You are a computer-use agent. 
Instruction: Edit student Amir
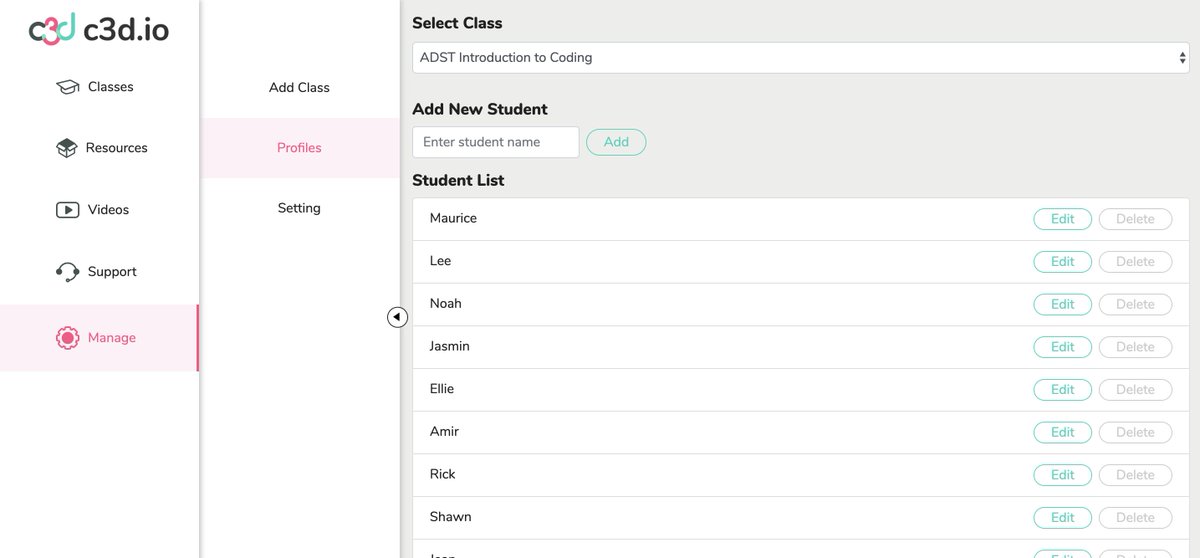click(1062, 432)
